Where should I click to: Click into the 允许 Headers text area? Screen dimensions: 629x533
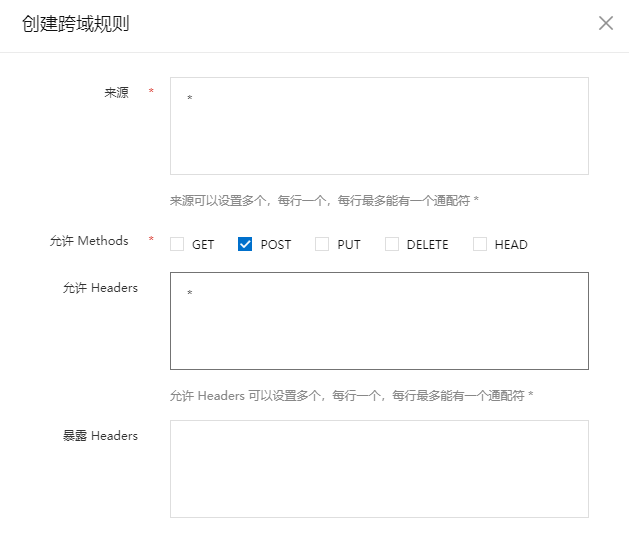pyautogui.click(x=379, y=321)
